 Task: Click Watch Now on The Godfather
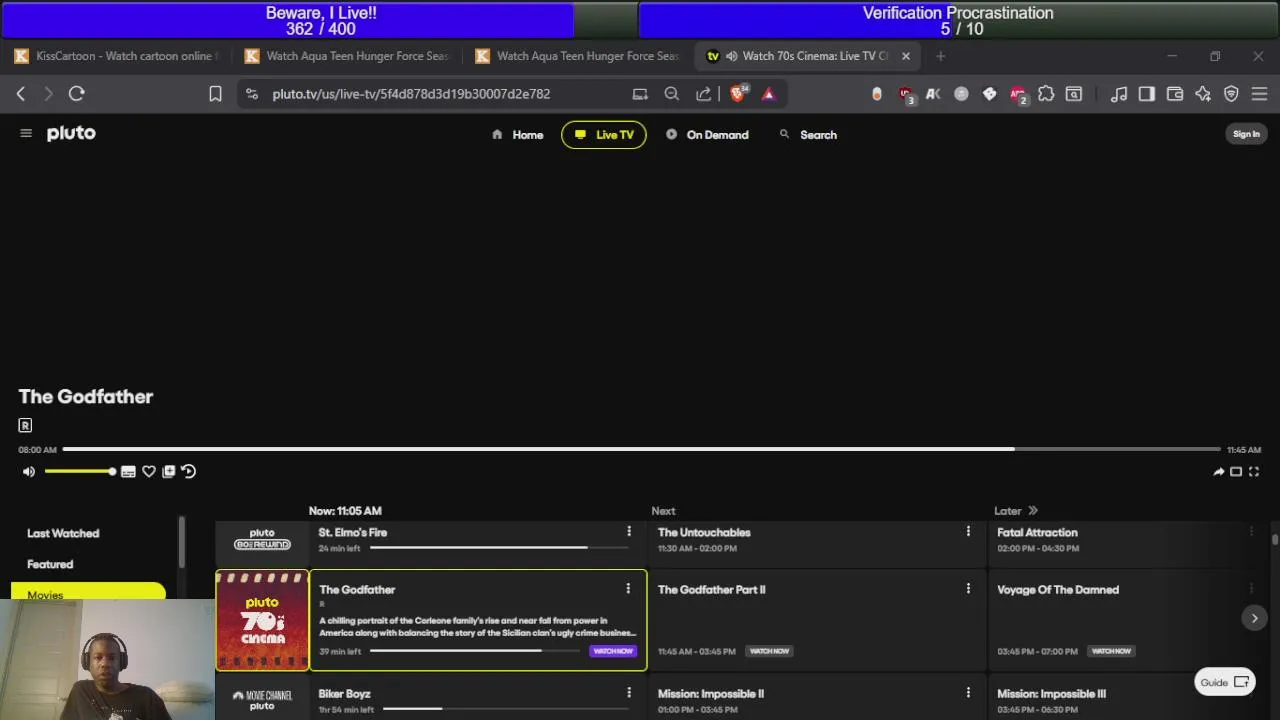(x=613, y=651)
